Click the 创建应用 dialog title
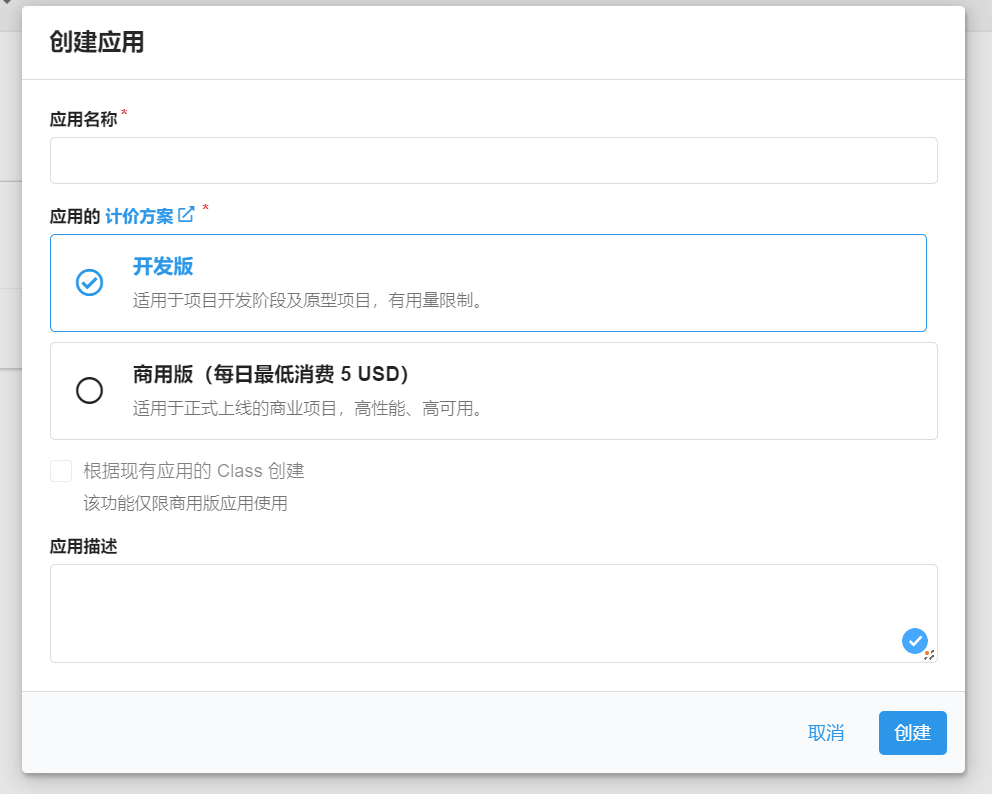The image size is (992, 794). [97, 42]
